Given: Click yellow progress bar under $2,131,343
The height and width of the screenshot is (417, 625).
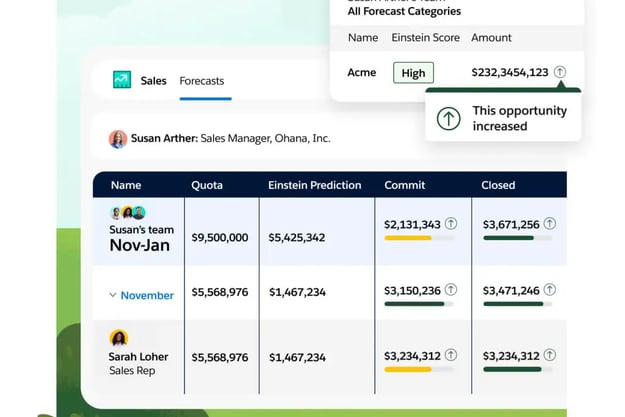Looking at the screenshot, I should [419, 238].
